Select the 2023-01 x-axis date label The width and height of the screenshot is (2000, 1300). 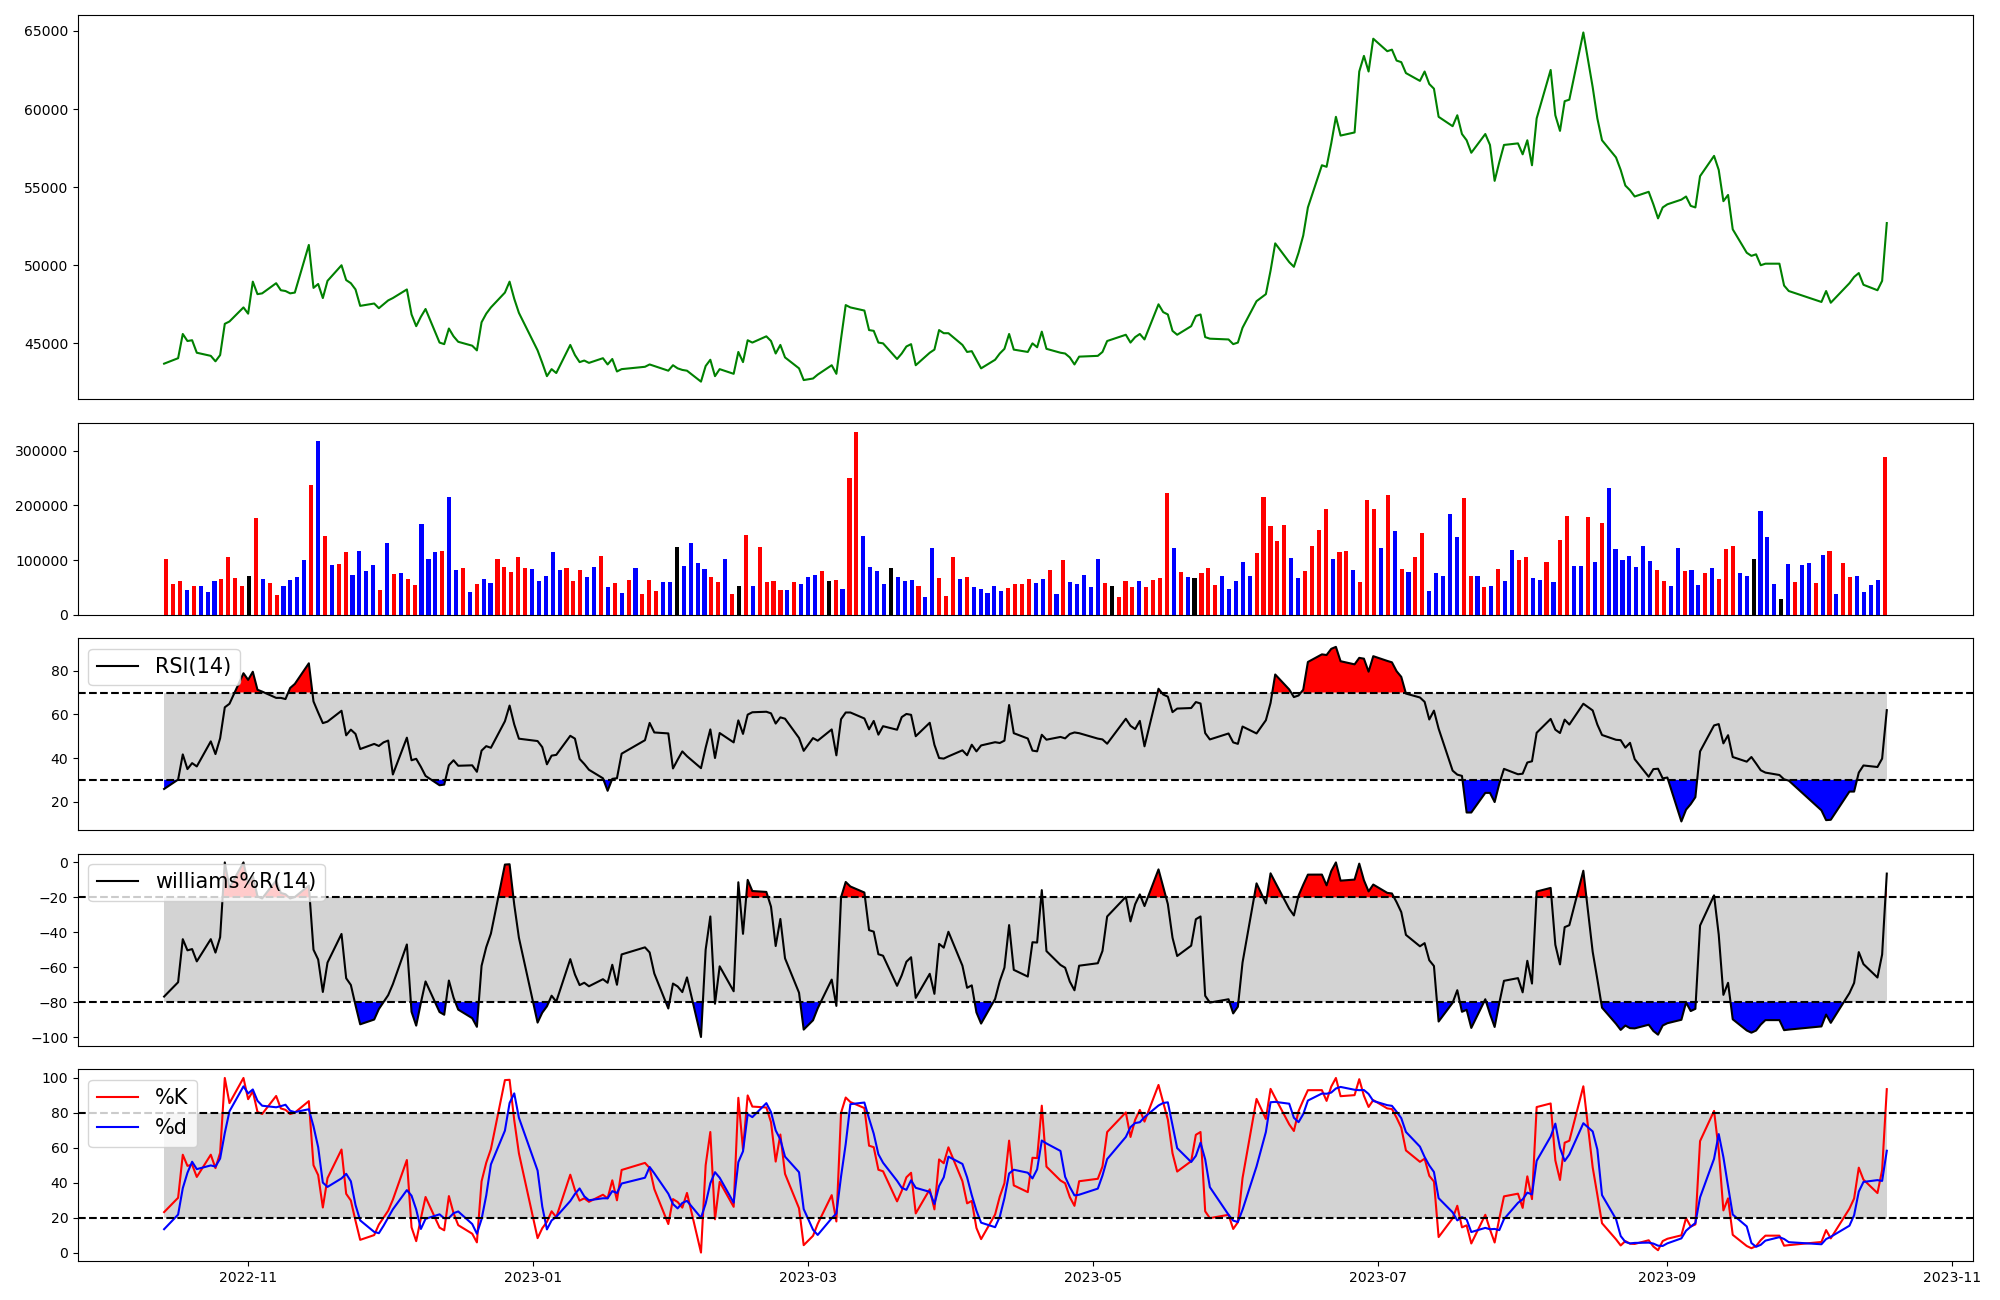pyautogui.click(x=533, y=1277)
